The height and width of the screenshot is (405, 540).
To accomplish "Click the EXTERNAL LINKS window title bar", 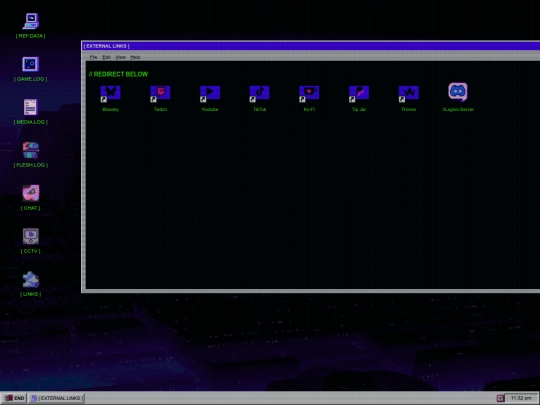I will point(311,46).
